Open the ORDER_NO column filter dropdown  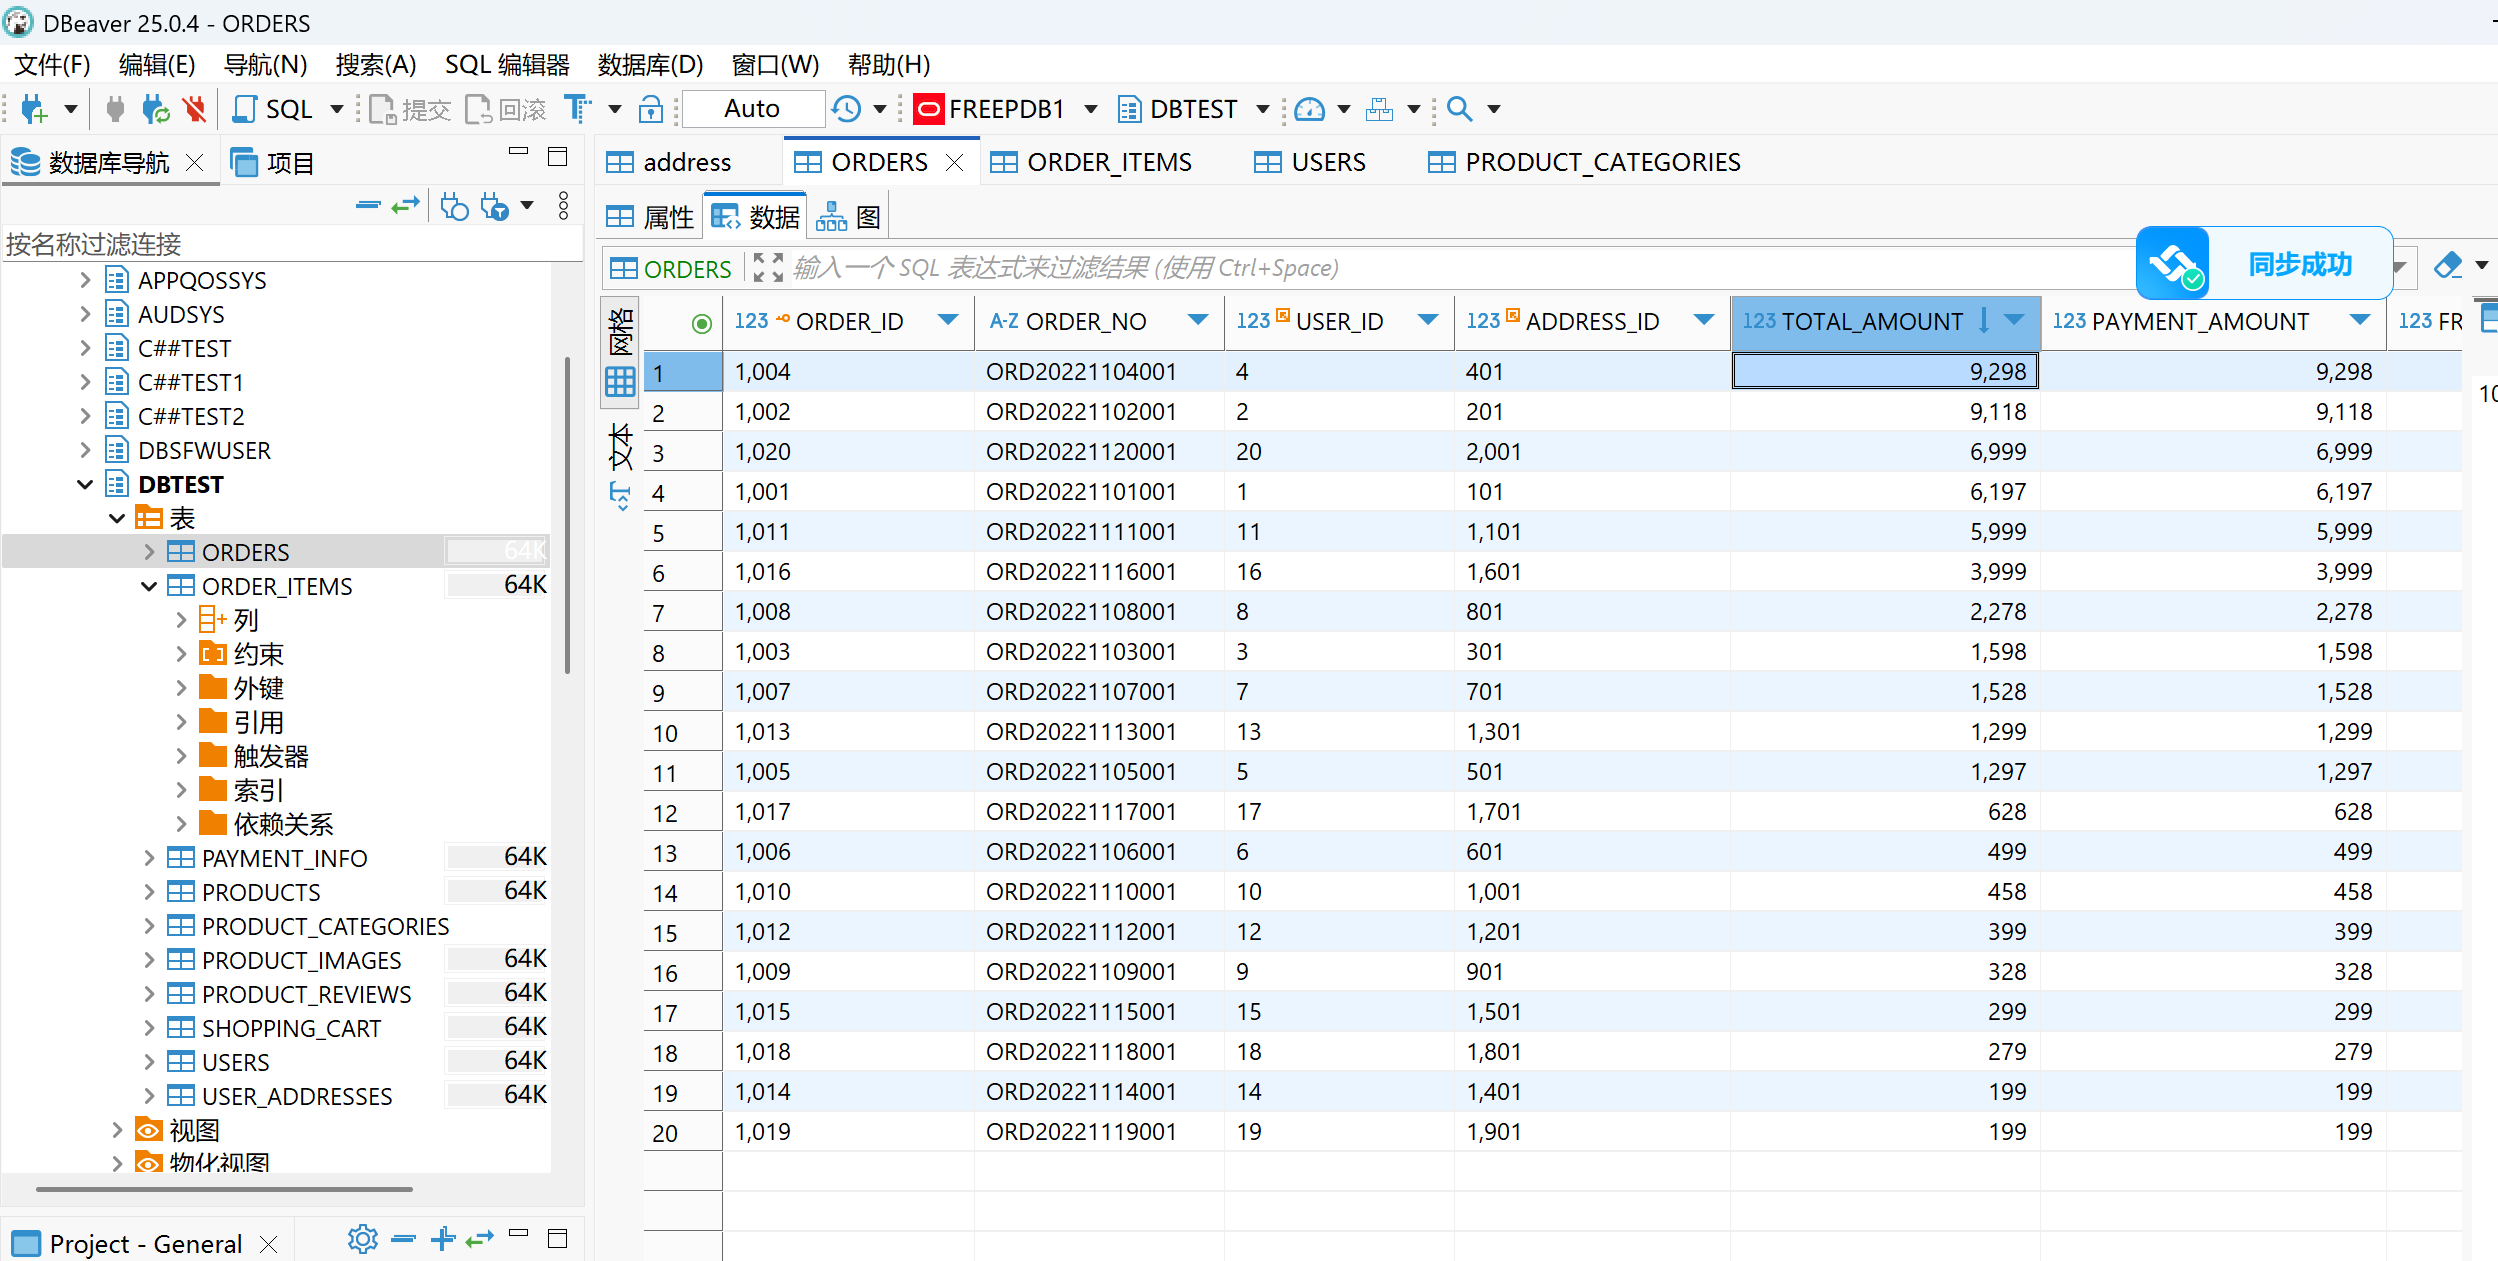(x=1197, y=321)
